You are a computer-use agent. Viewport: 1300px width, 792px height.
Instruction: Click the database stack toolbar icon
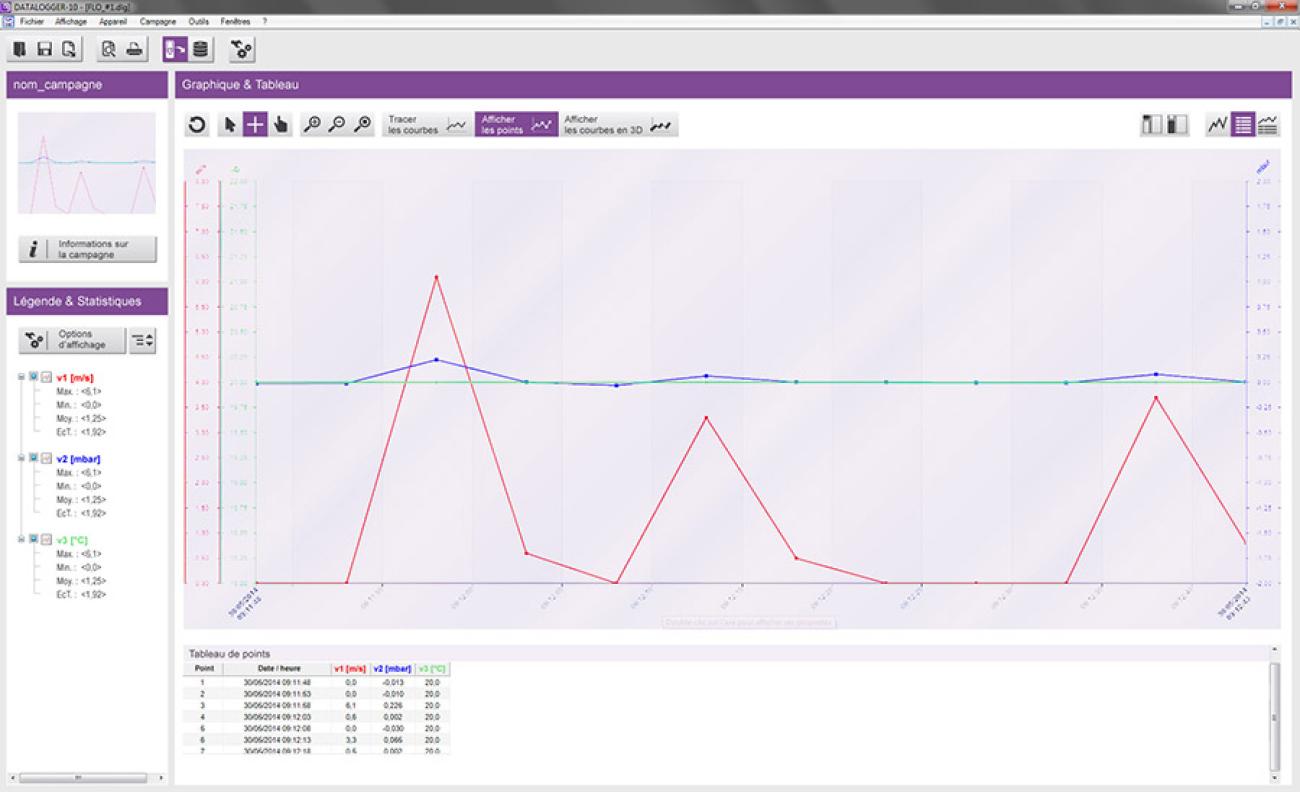coord(201,49)
